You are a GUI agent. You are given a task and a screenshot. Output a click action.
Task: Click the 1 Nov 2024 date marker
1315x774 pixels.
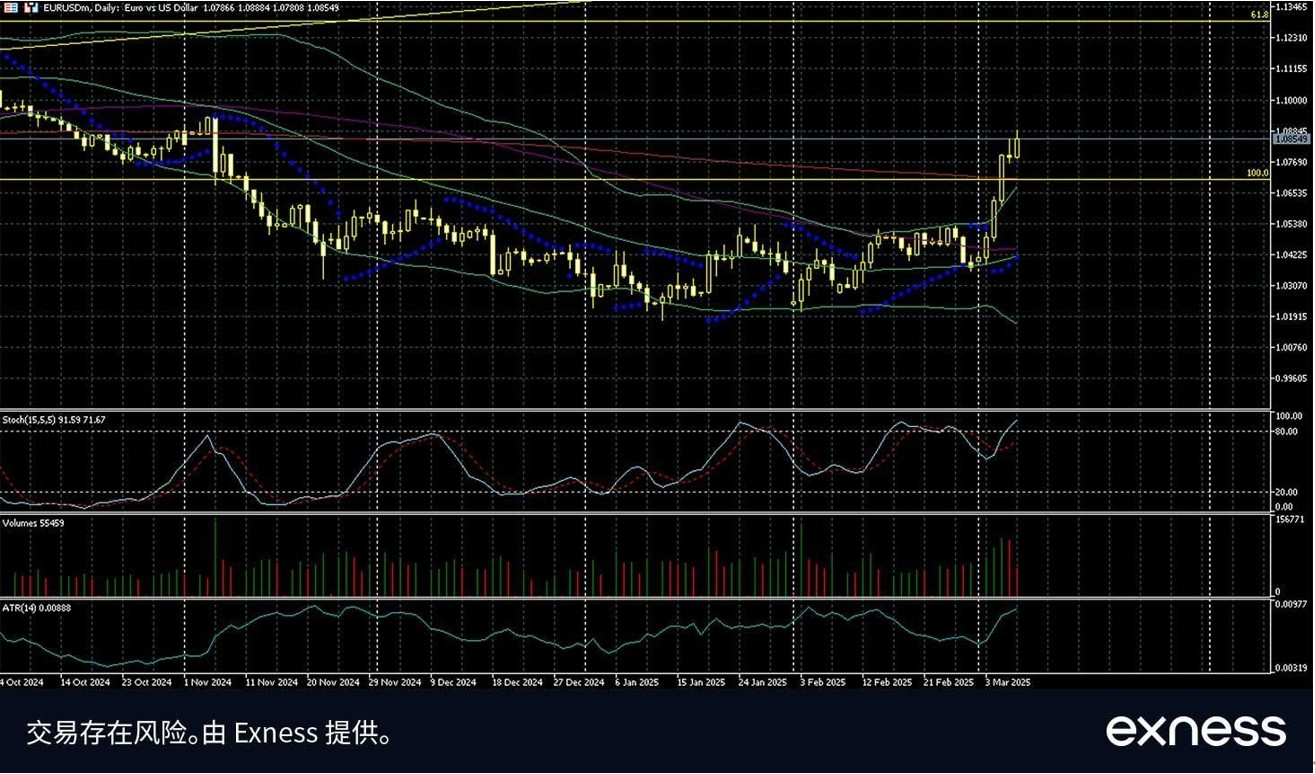pyautogui.click(x=208, y=682)
